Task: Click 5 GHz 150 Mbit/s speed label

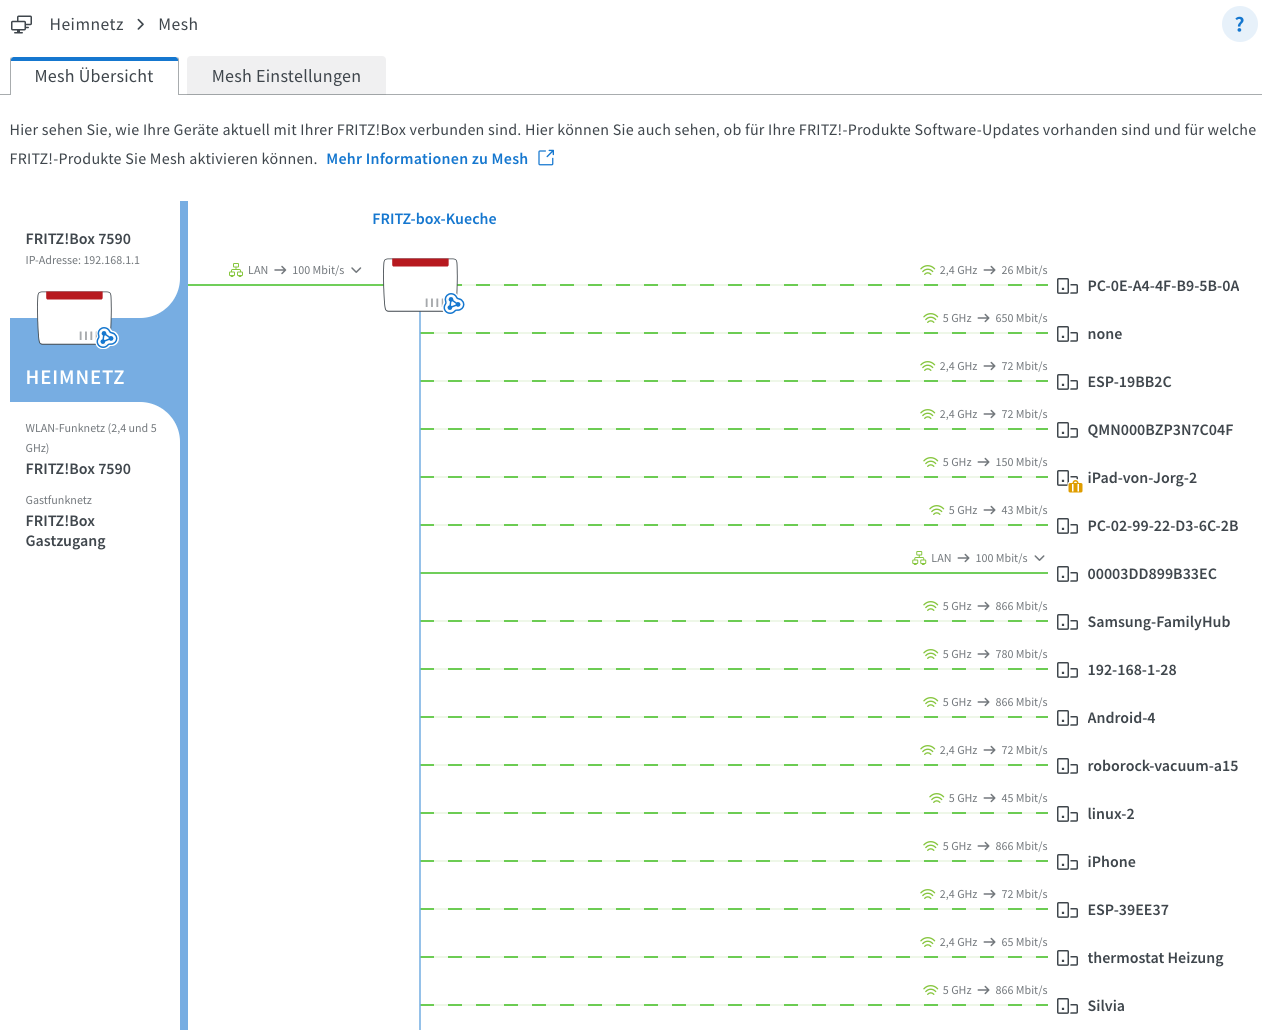Action: click(x=995, y=462)
